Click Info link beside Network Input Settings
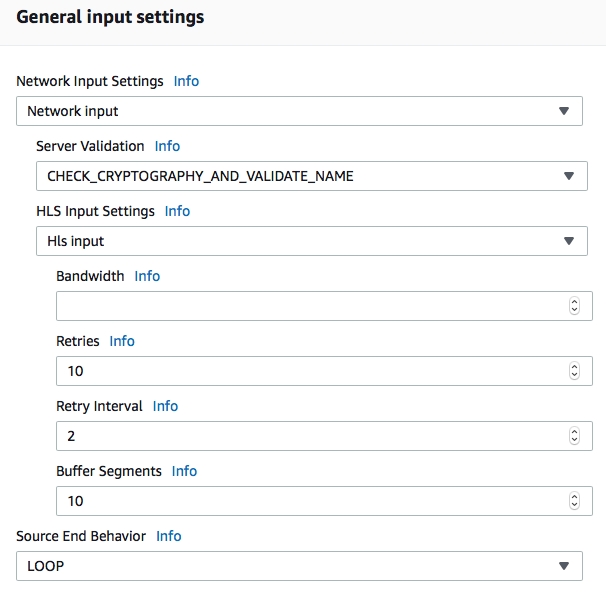Image resolution: width=606 pixels, height=592 pixels. tap(186, 81)
